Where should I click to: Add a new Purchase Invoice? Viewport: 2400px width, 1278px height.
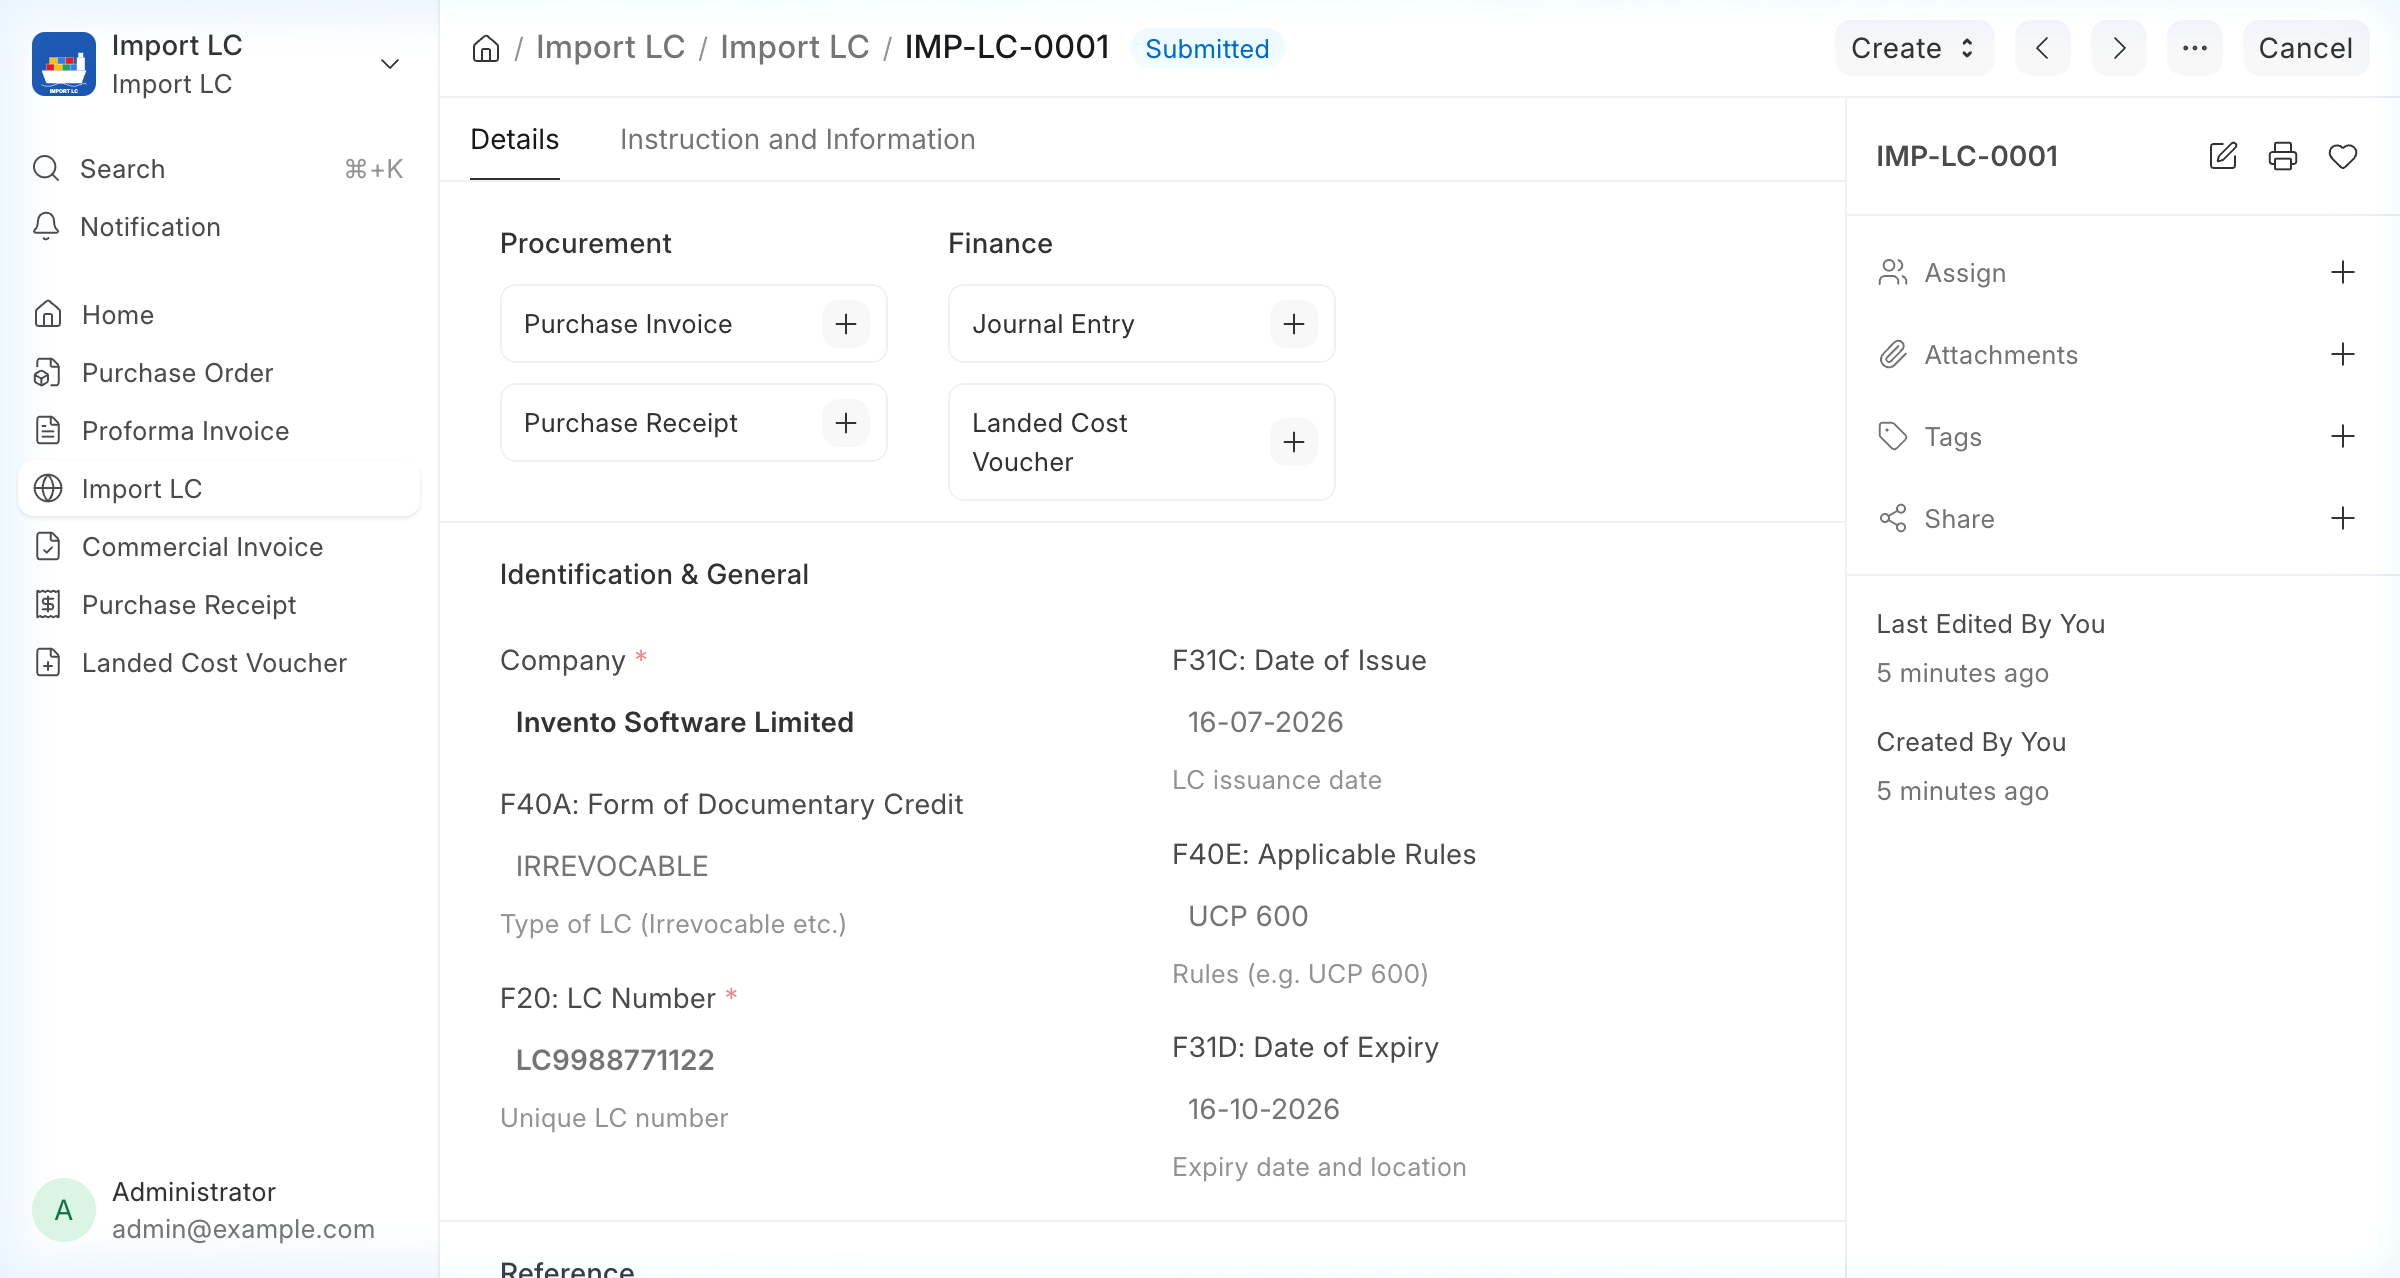[x=846, y=324]
